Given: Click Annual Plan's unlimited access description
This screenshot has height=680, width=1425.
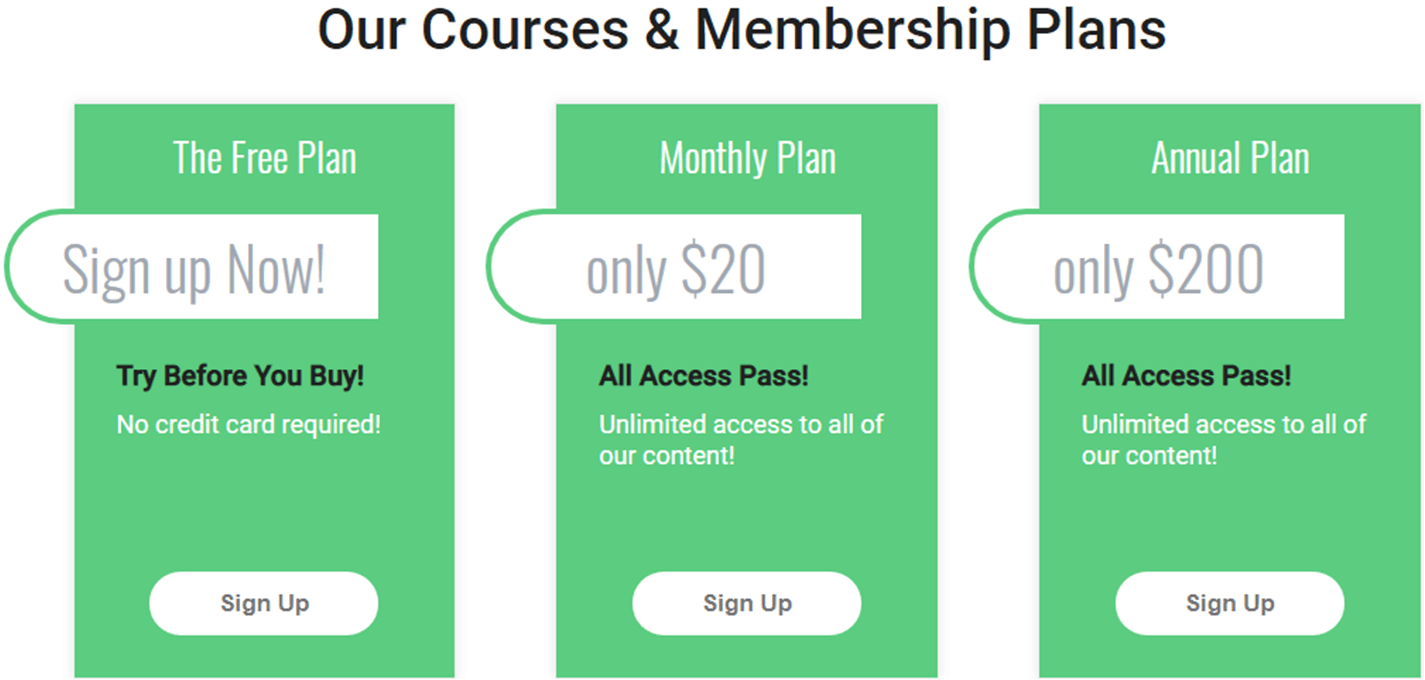Looking at the screenshot, I should 1223,440.
